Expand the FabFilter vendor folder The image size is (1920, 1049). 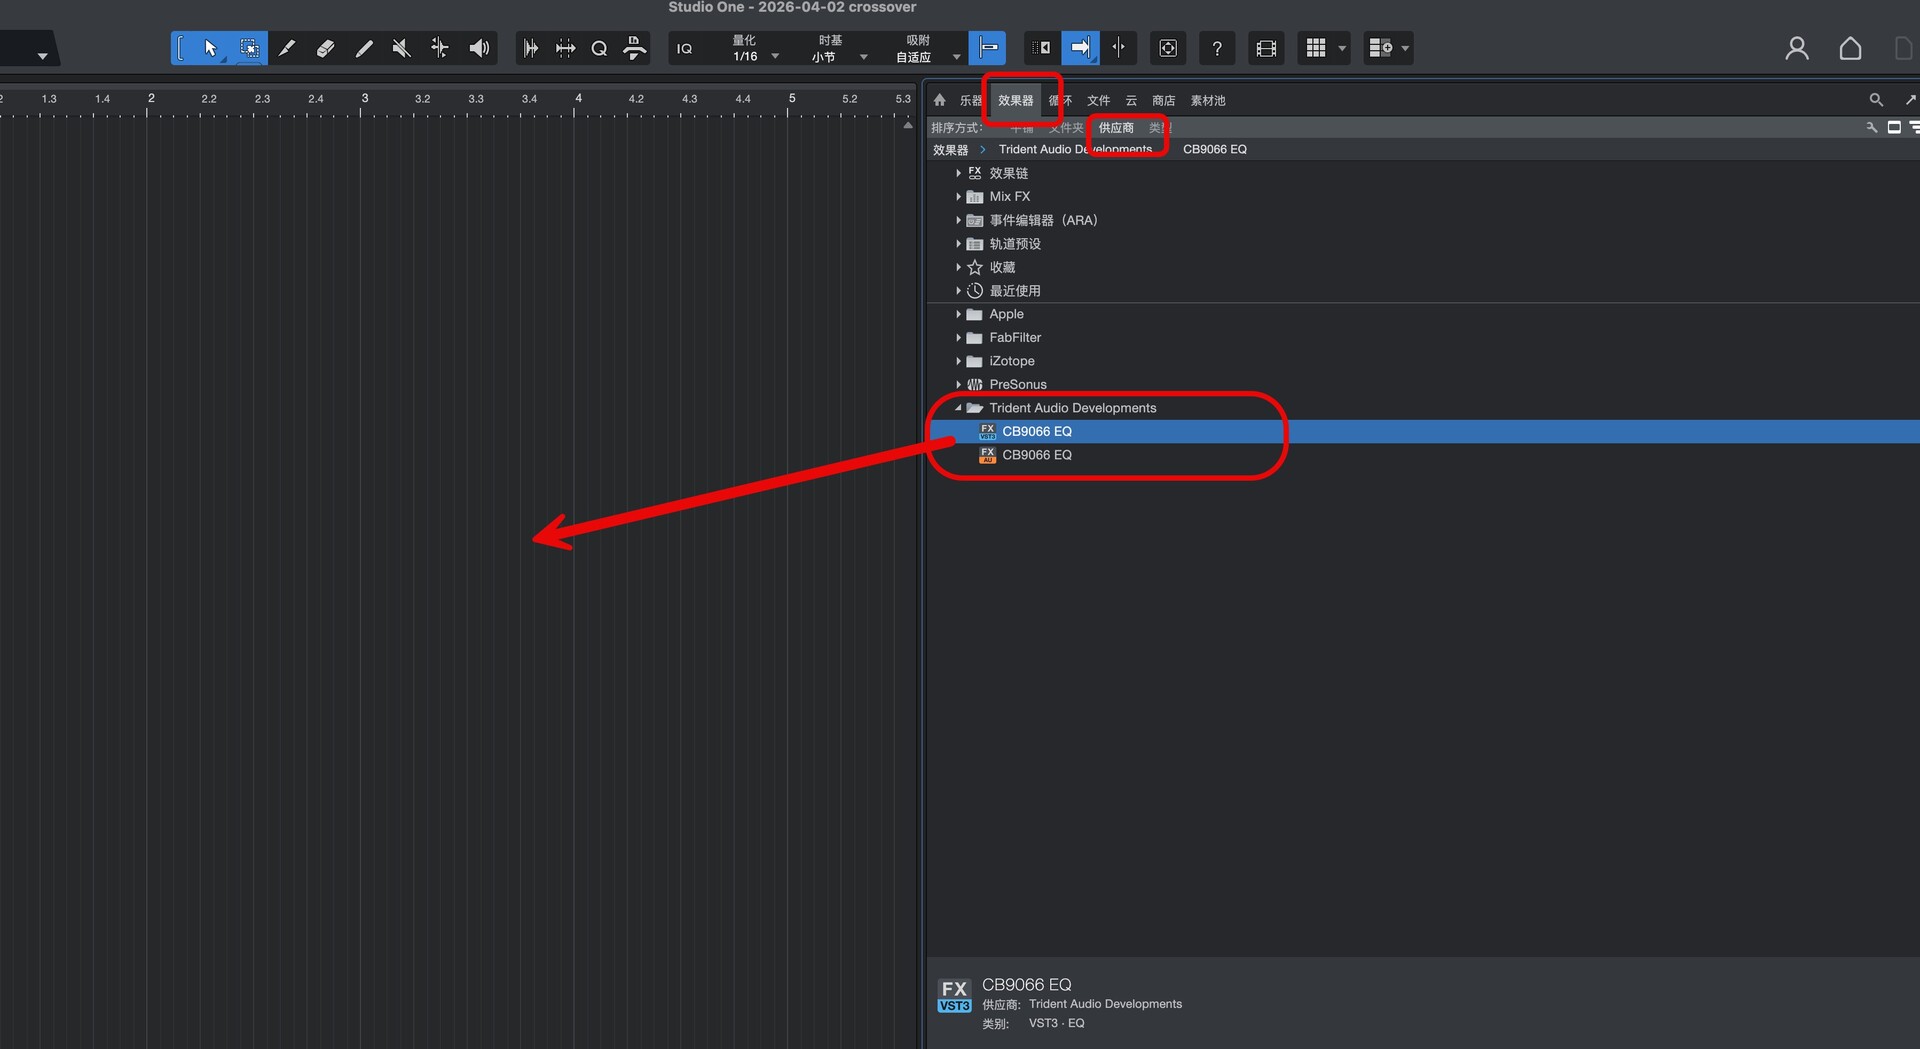958,338
